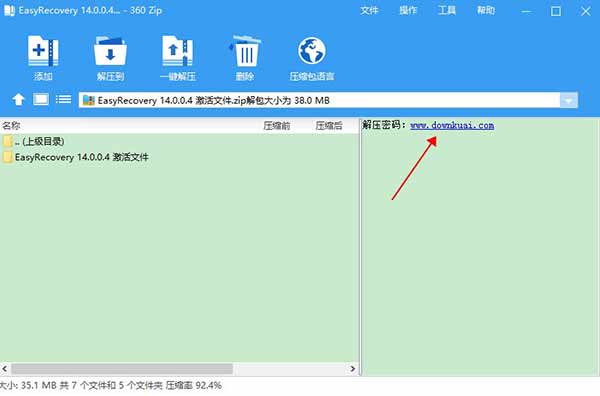Click the archive path address field

(x=320, y=100)
